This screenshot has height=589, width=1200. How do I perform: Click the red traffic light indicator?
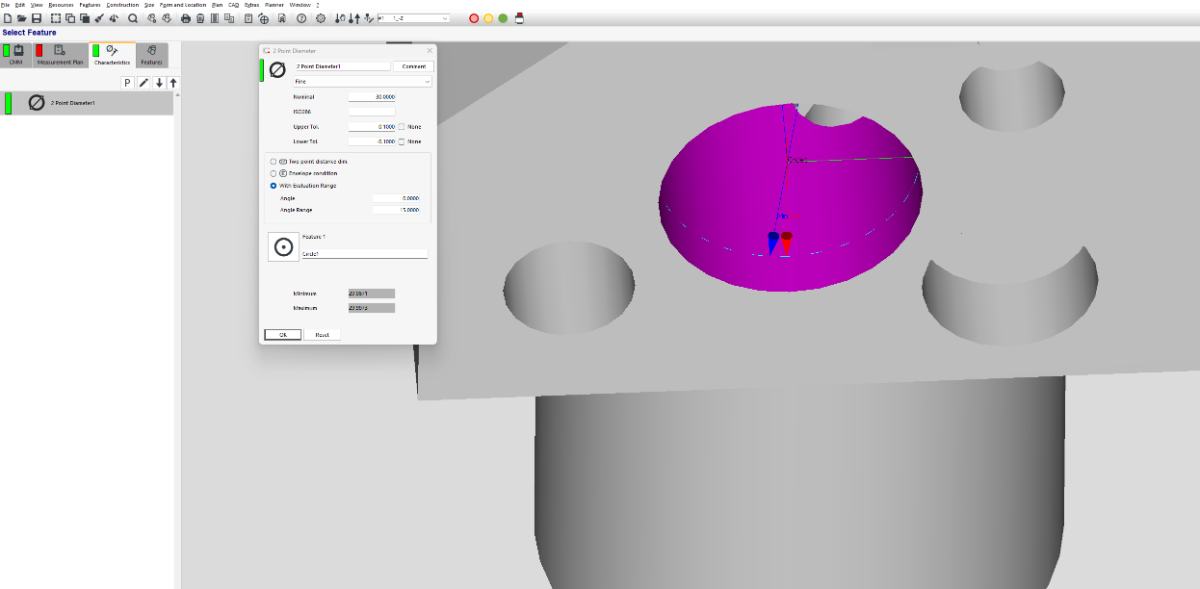(x=474, y=18)
